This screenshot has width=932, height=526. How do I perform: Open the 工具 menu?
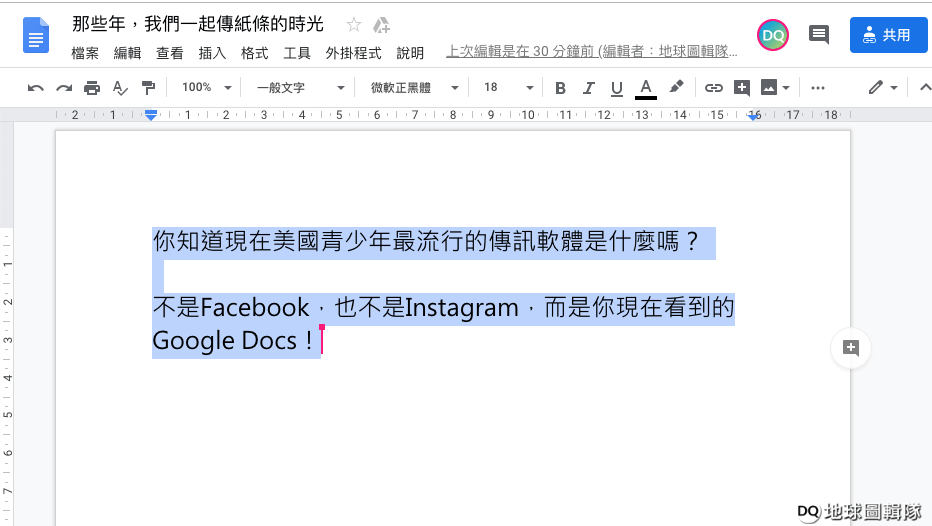pos(297,53)
